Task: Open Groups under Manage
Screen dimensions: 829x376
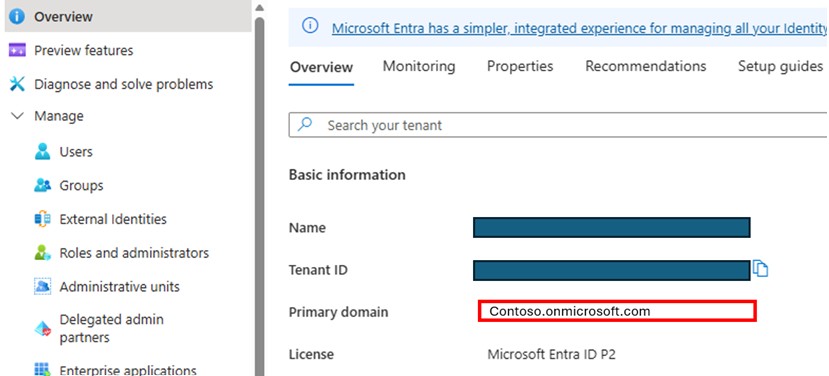Action: point(81,186)
